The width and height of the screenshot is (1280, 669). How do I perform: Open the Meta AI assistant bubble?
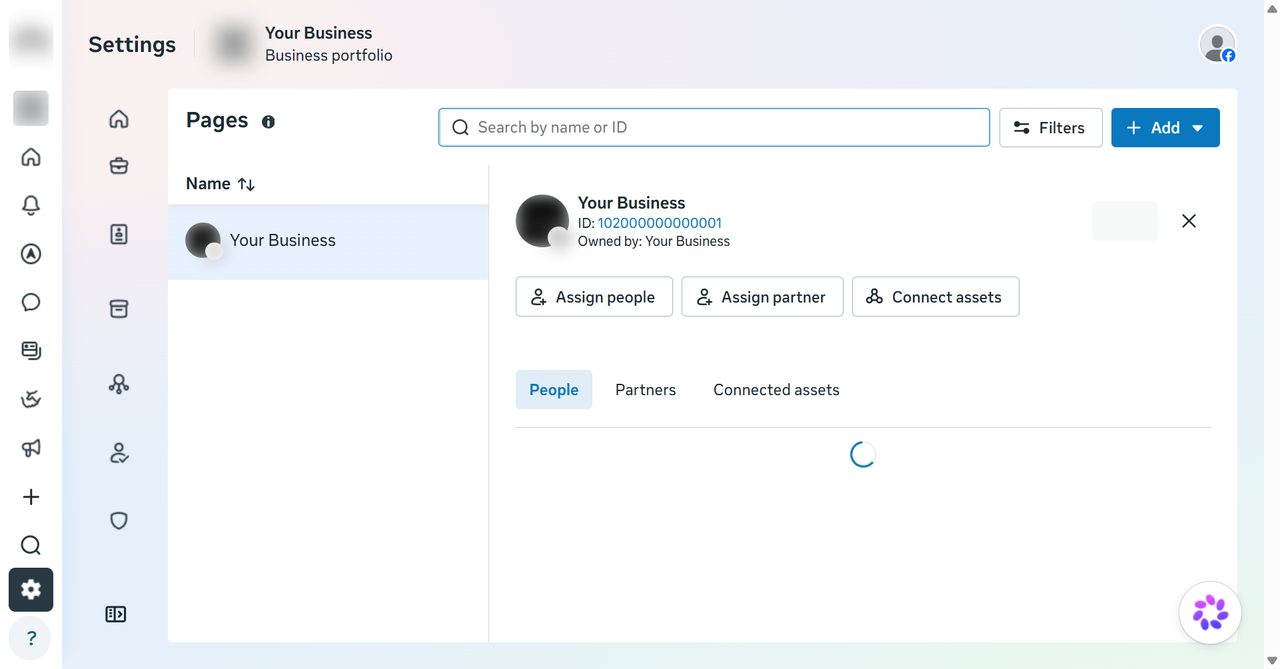tap(1210, 612)
